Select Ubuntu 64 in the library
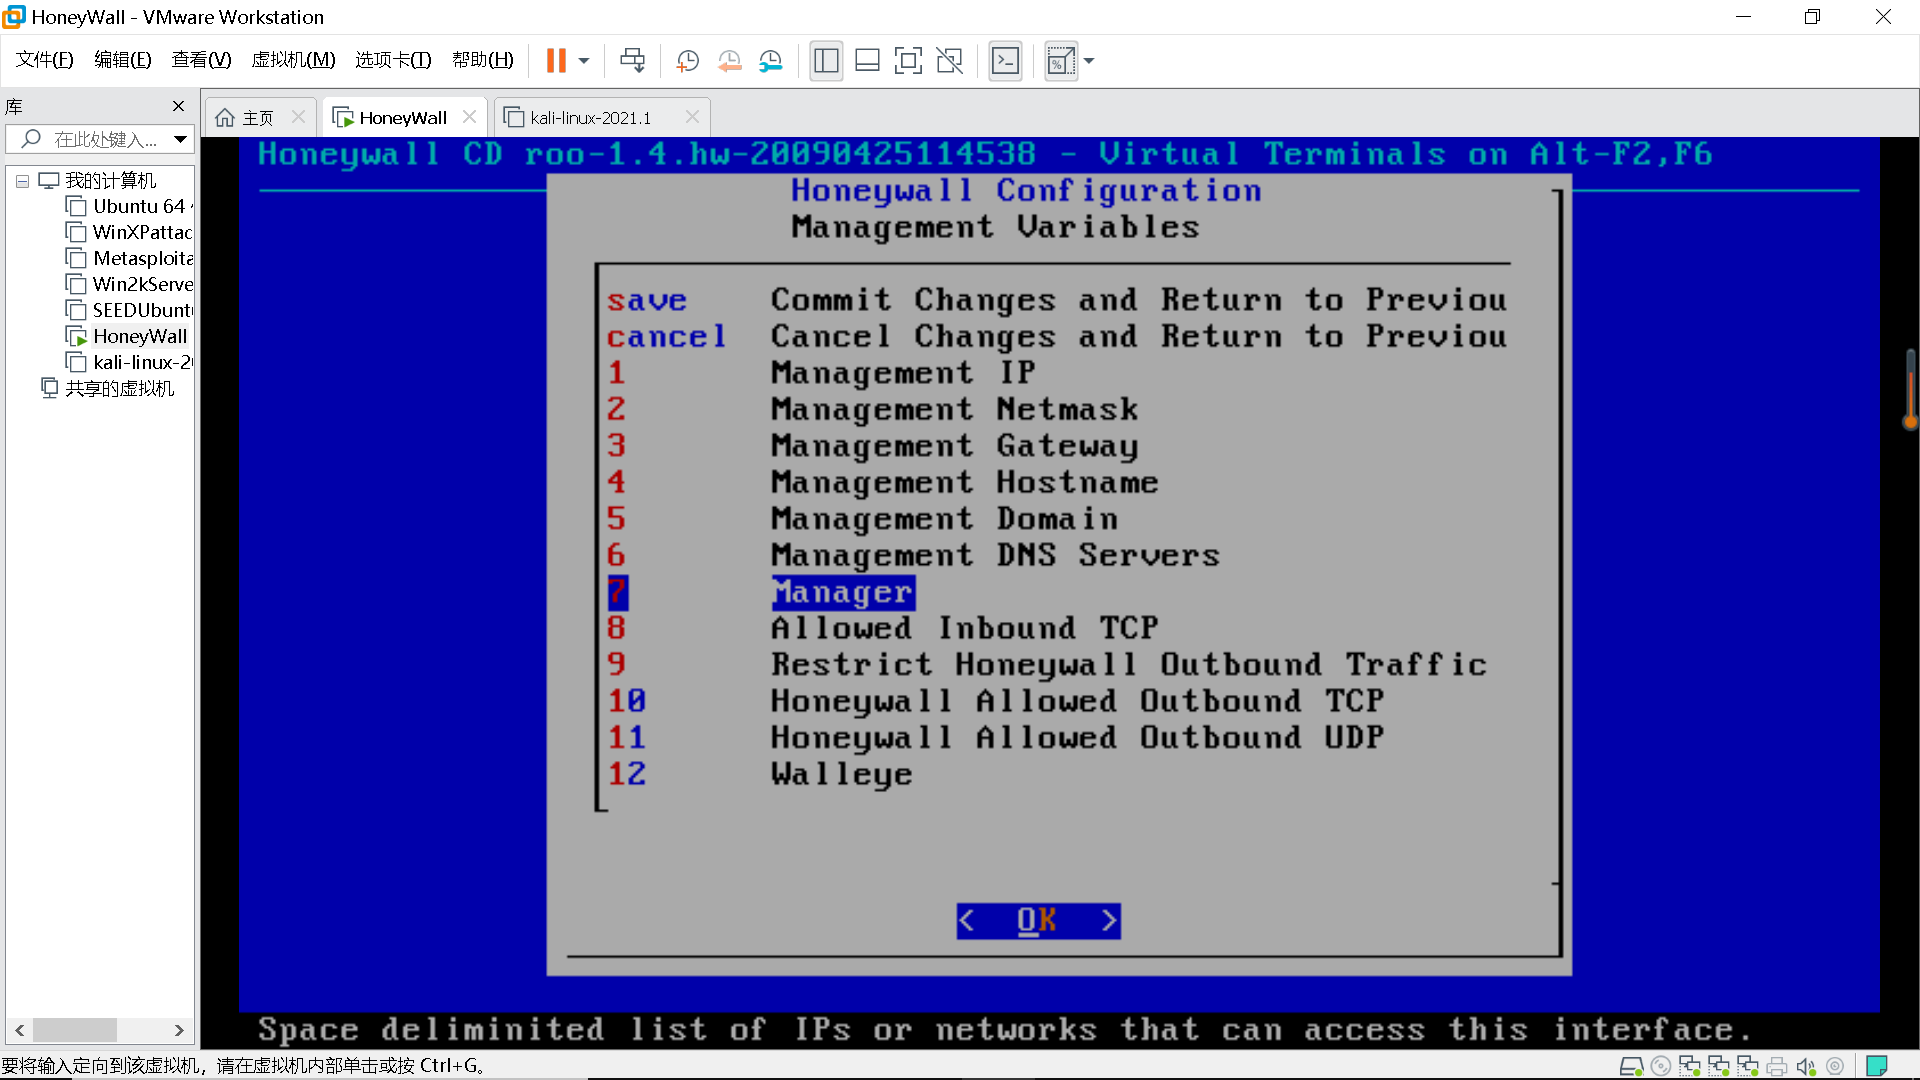 pos(138,206)
